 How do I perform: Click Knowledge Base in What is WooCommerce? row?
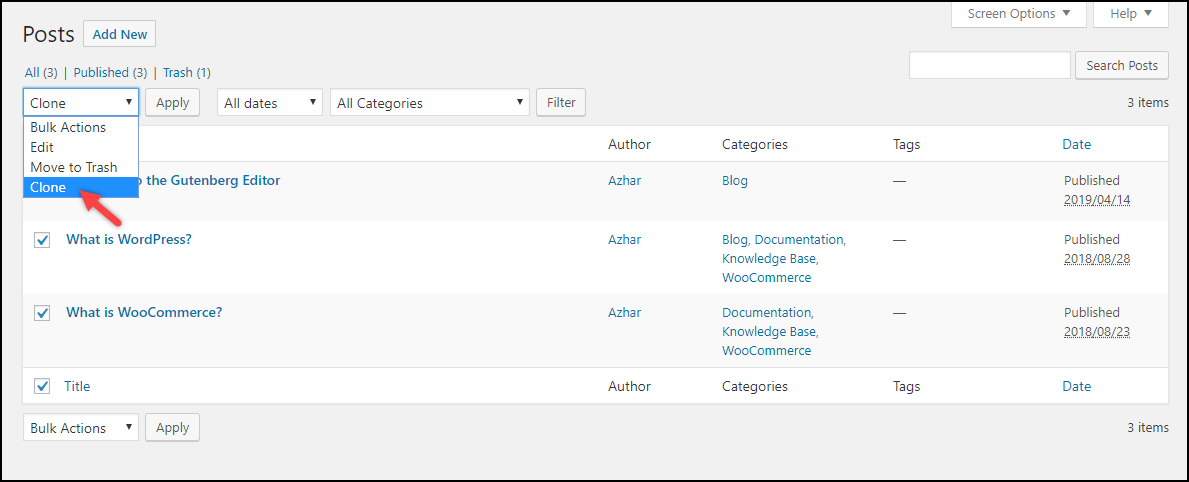tap(769, 331)
